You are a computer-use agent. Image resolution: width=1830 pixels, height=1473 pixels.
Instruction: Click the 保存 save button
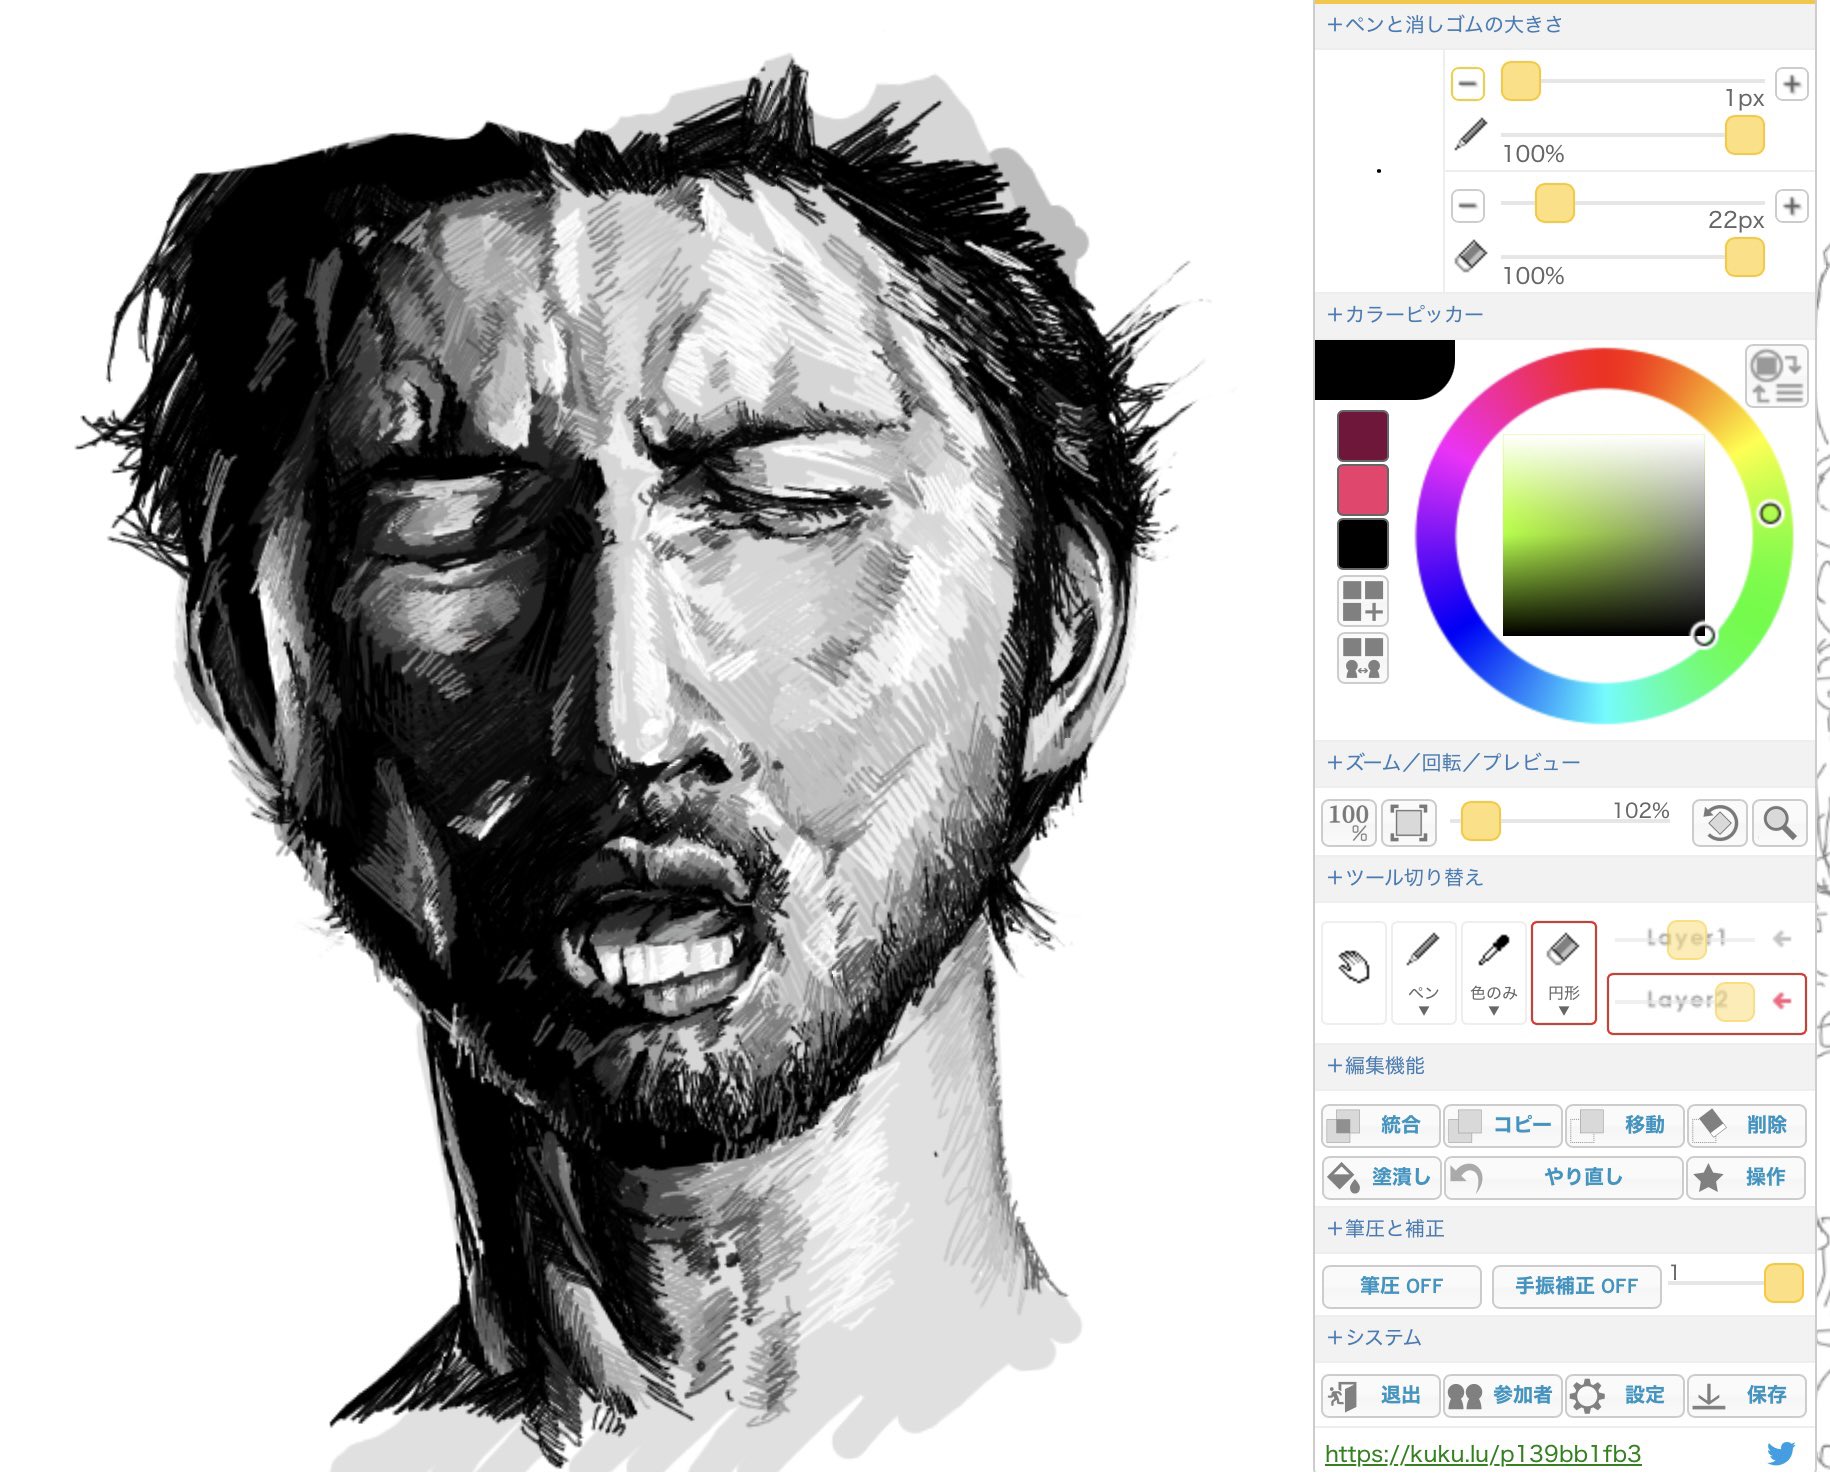(1746, 1395)
